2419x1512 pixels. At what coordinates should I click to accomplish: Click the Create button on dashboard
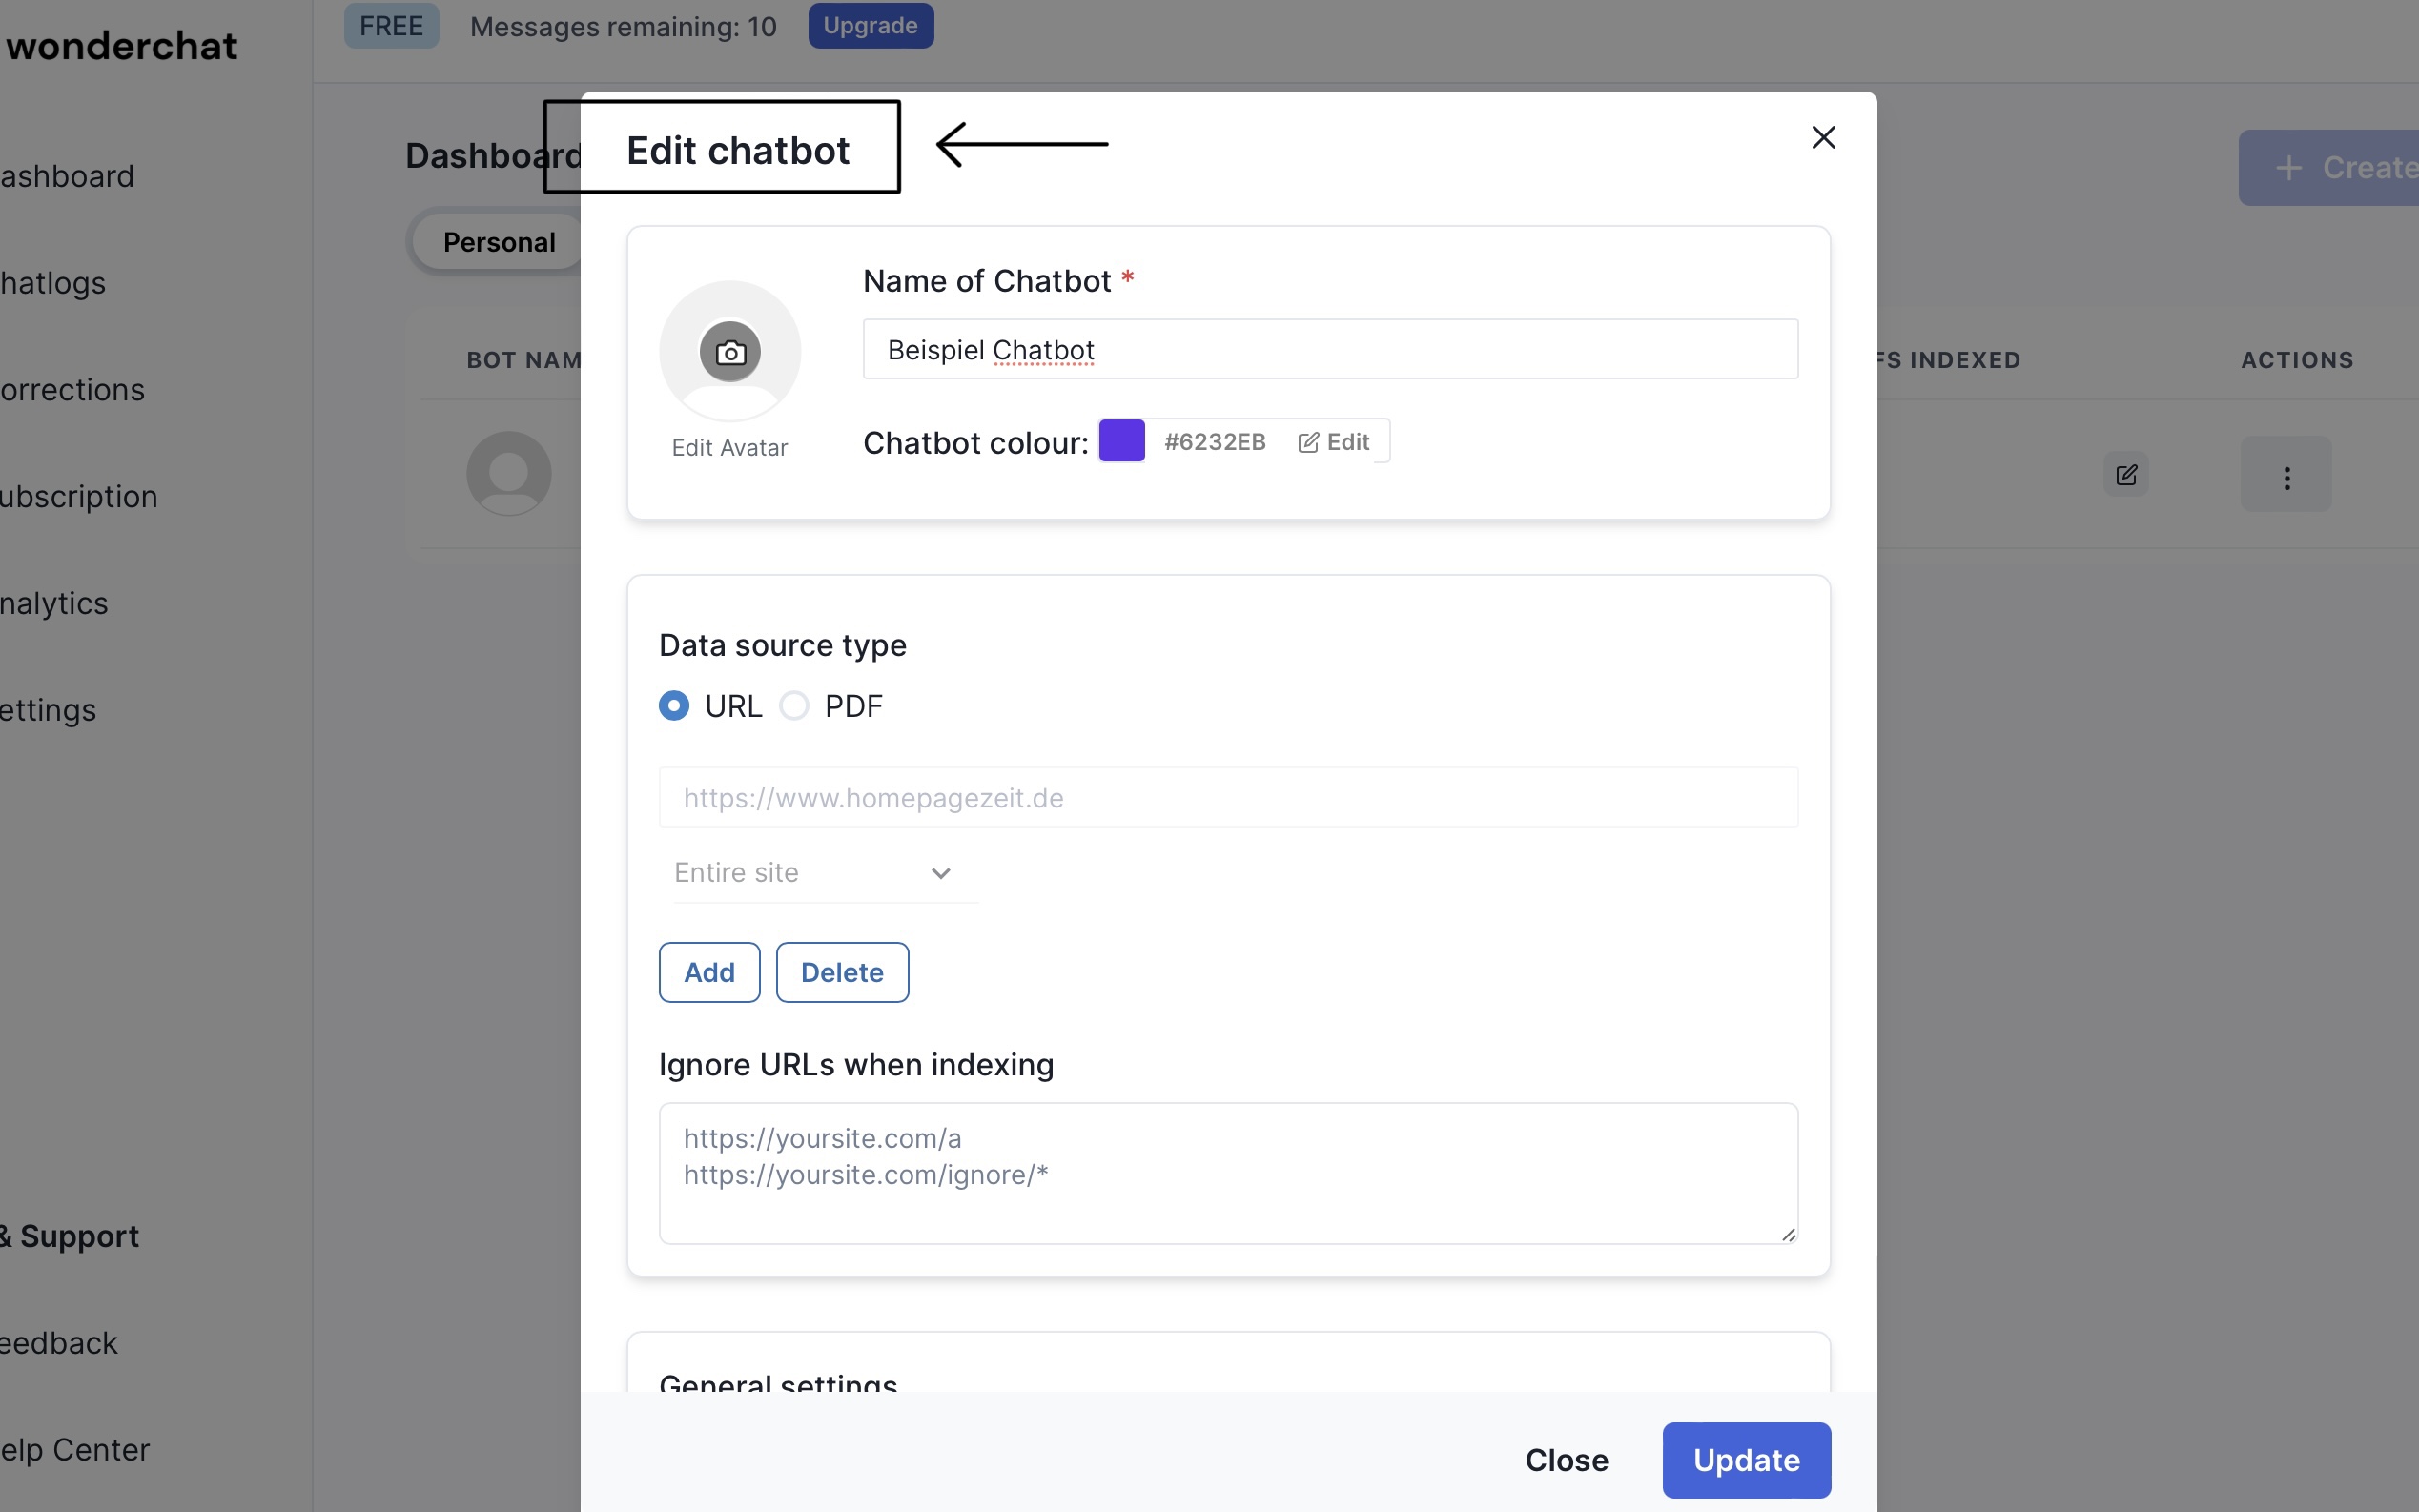pos(2328,168)
